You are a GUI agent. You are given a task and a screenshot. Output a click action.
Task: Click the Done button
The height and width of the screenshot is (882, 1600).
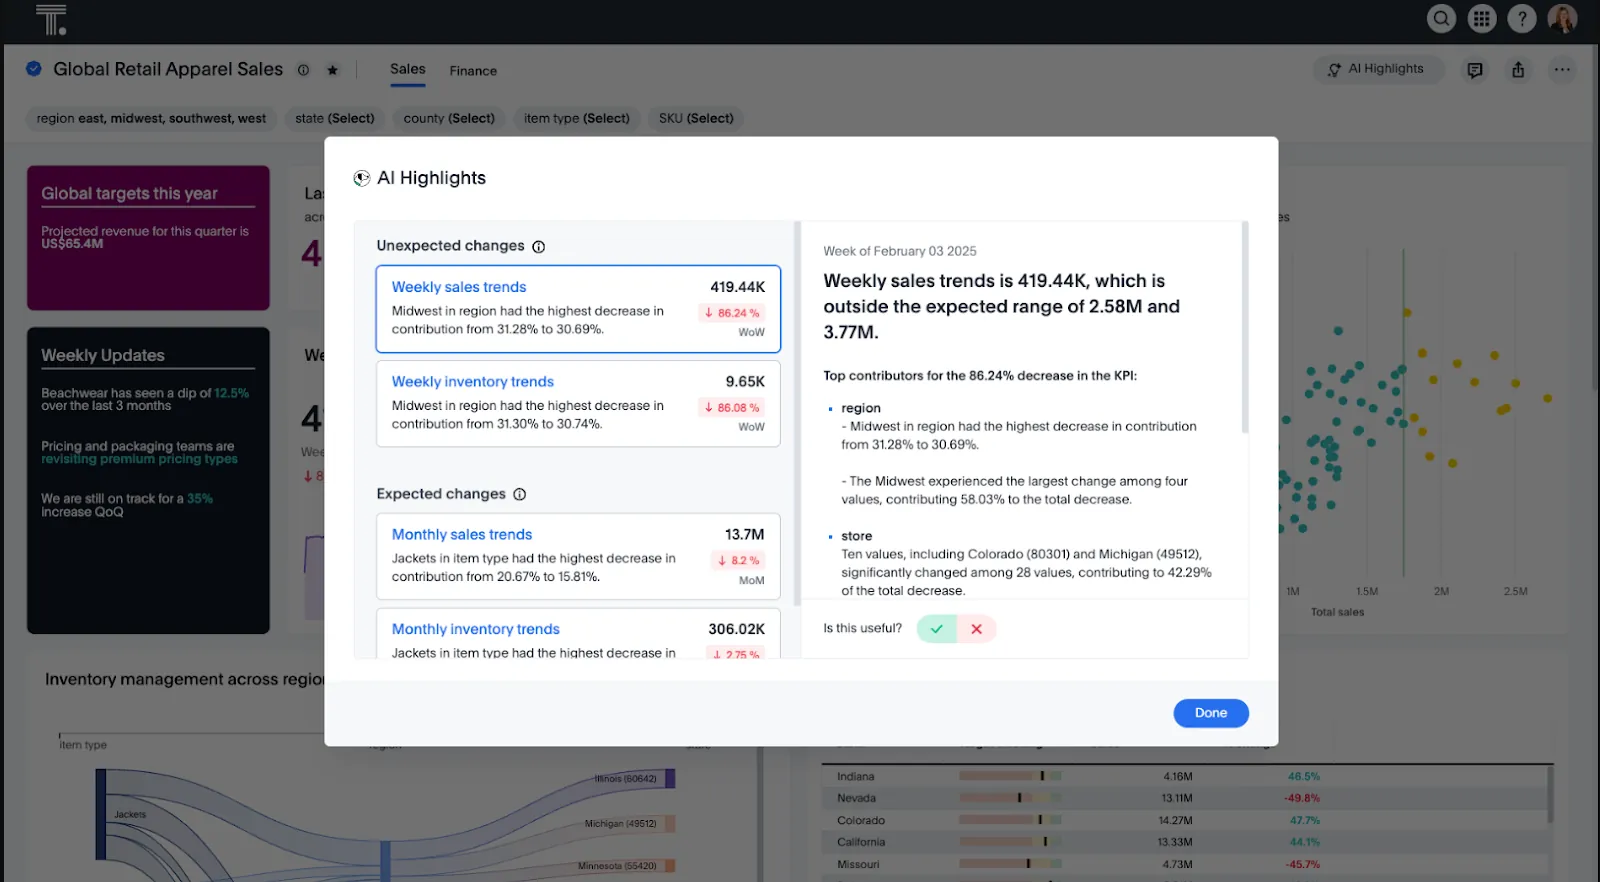click(1211, 713)
